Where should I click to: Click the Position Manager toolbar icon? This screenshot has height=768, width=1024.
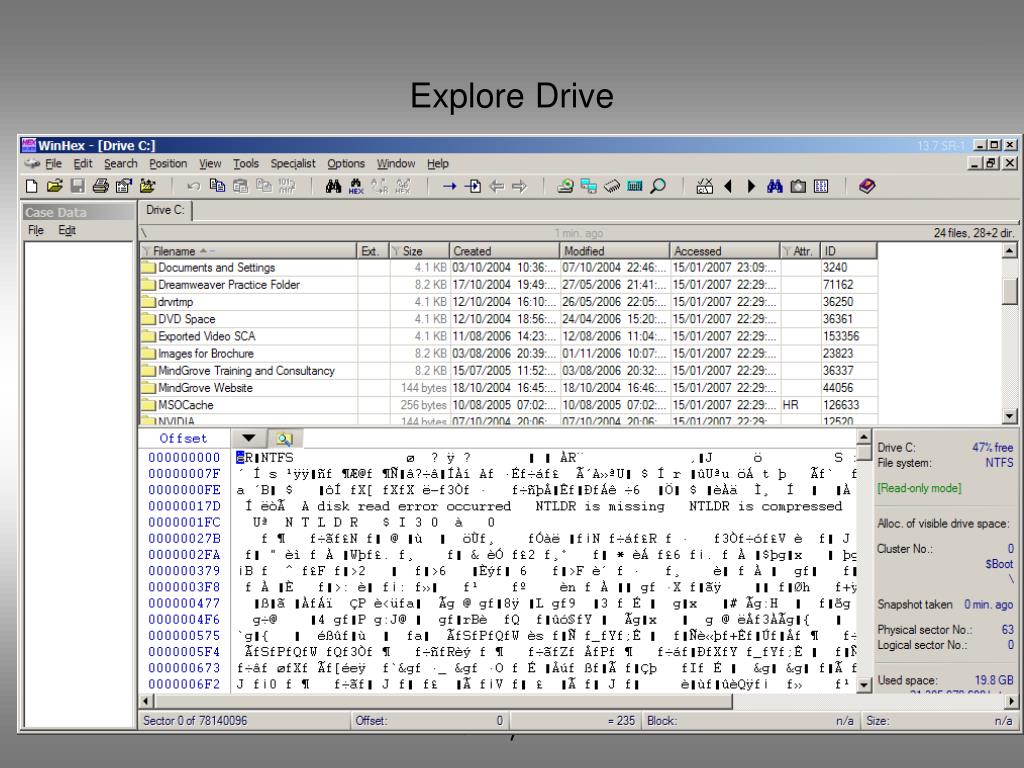tap(704, 187)
